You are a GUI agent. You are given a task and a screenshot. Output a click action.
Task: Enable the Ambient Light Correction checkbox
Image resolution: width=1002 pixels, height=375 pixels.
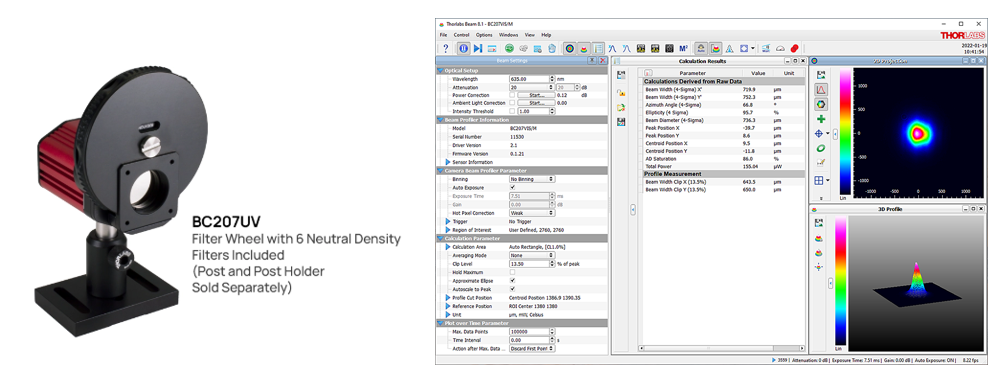tap(512, 102)
